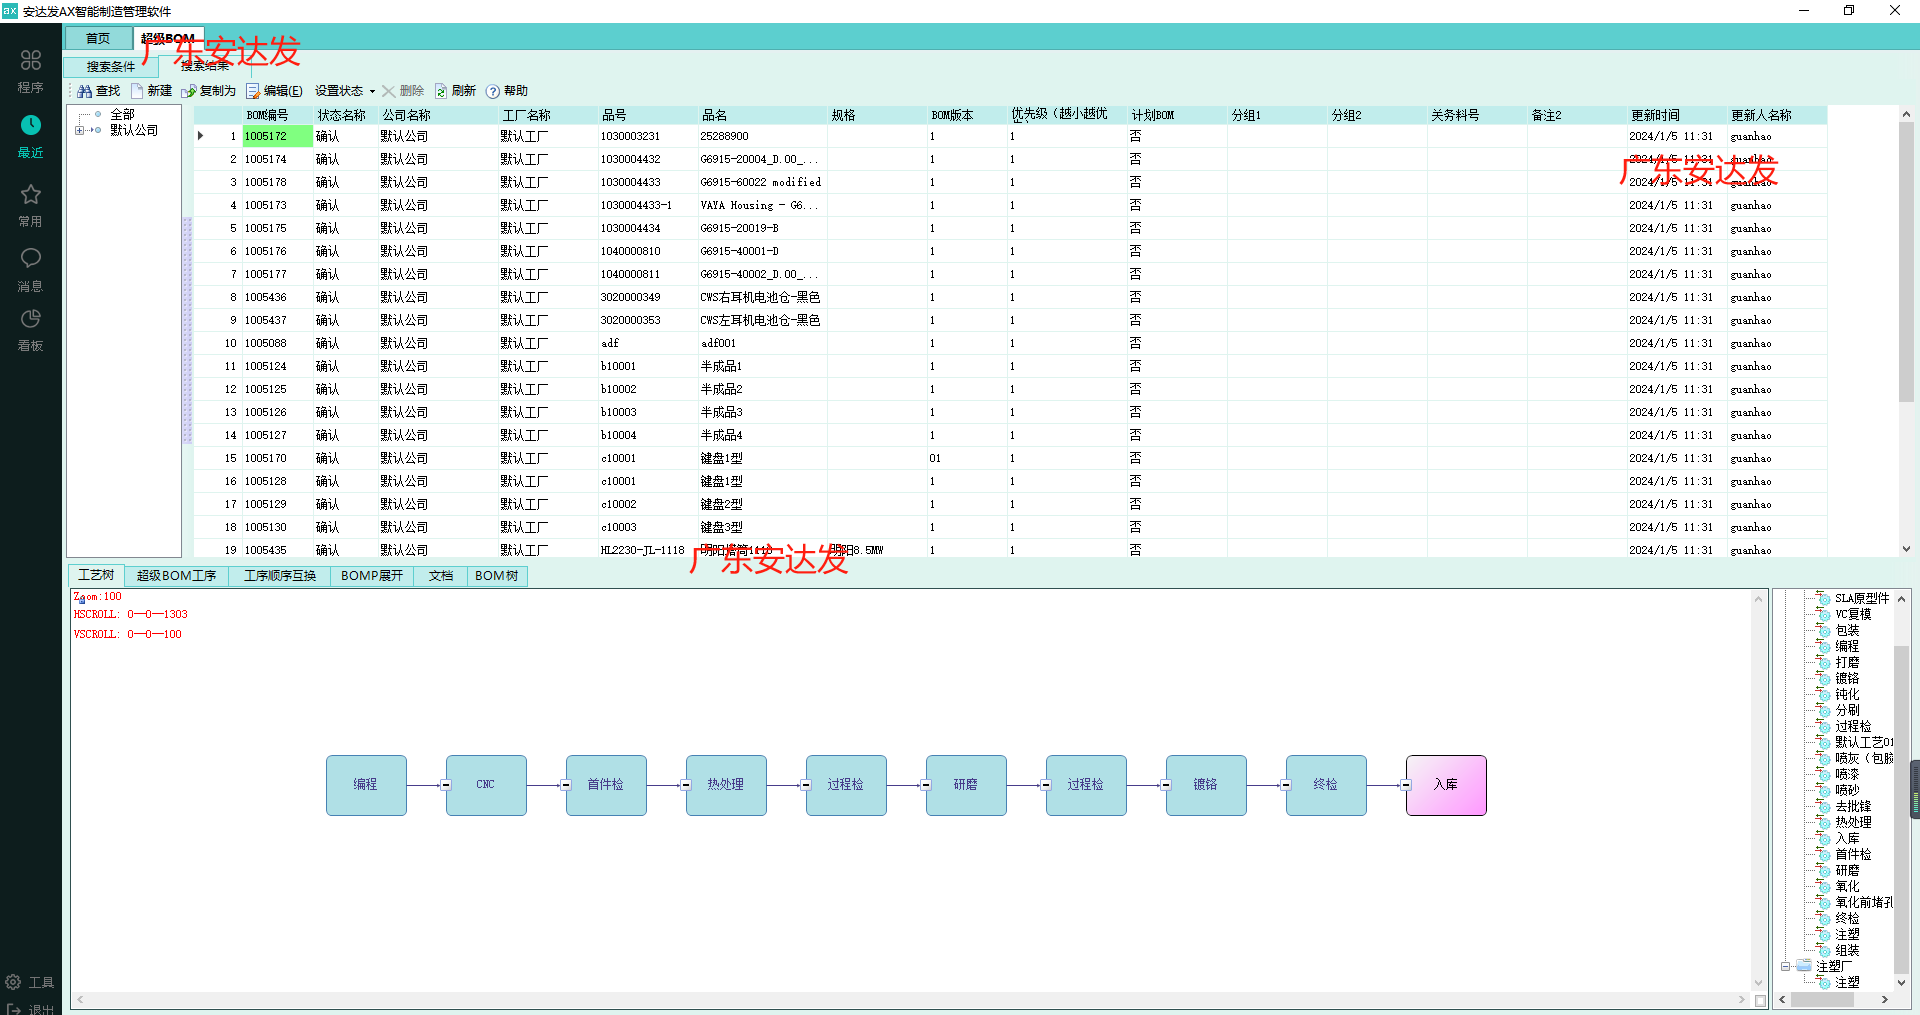This screenshot has height=1015, width=1920.
Task: Click the gear icon beside 氧化
Action: click(1824, 887)
